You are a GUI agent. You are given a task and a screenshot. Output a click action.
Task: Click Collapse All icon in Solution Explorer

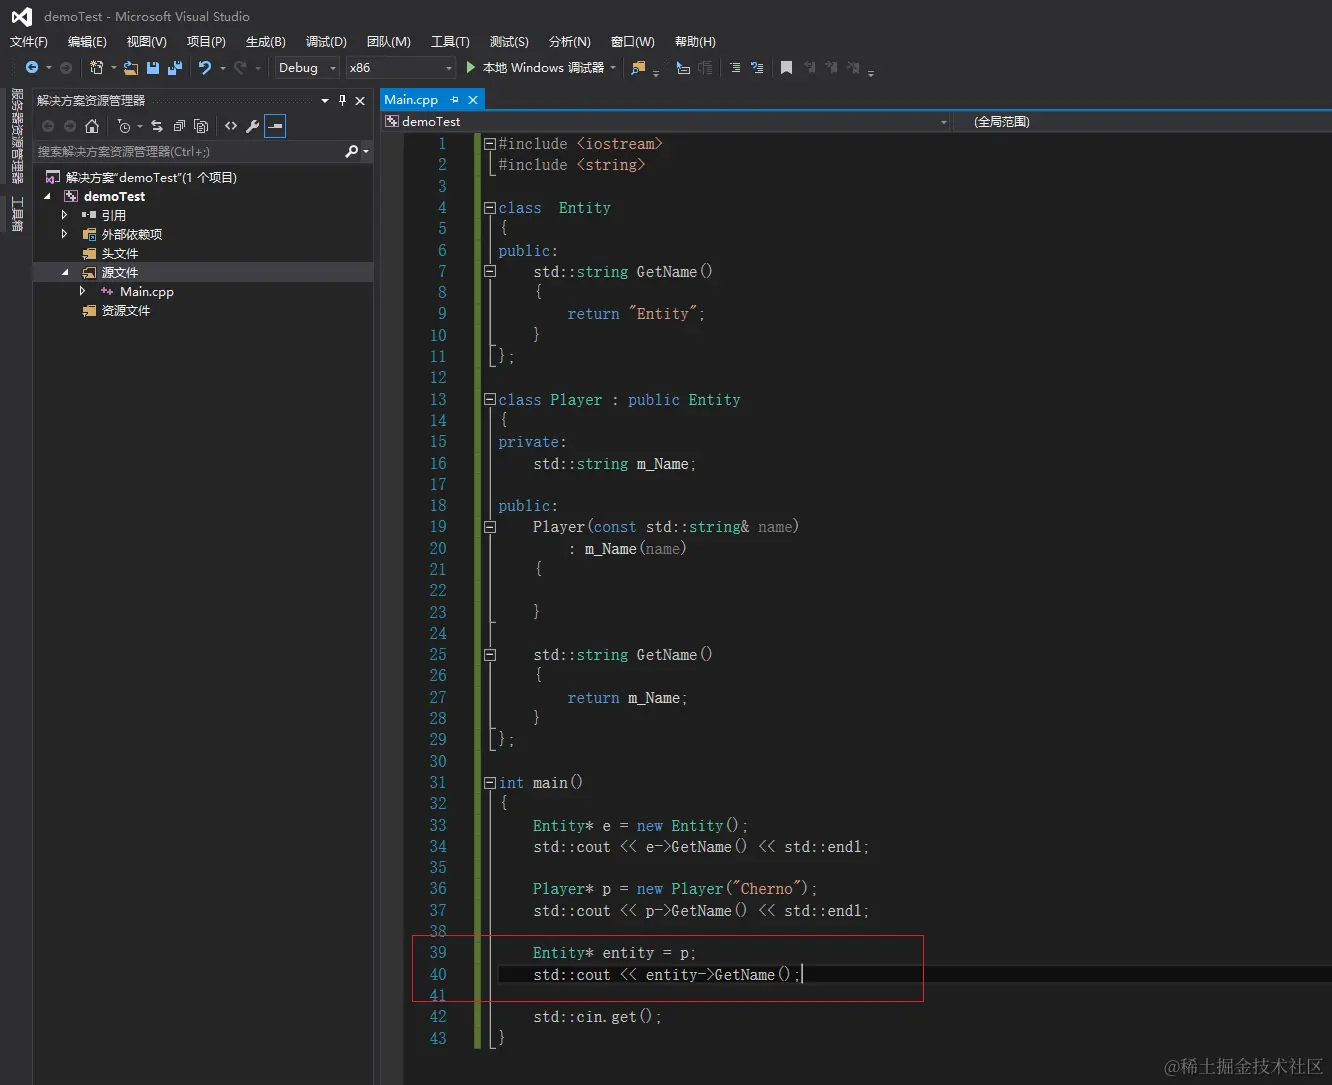point(179,126)
